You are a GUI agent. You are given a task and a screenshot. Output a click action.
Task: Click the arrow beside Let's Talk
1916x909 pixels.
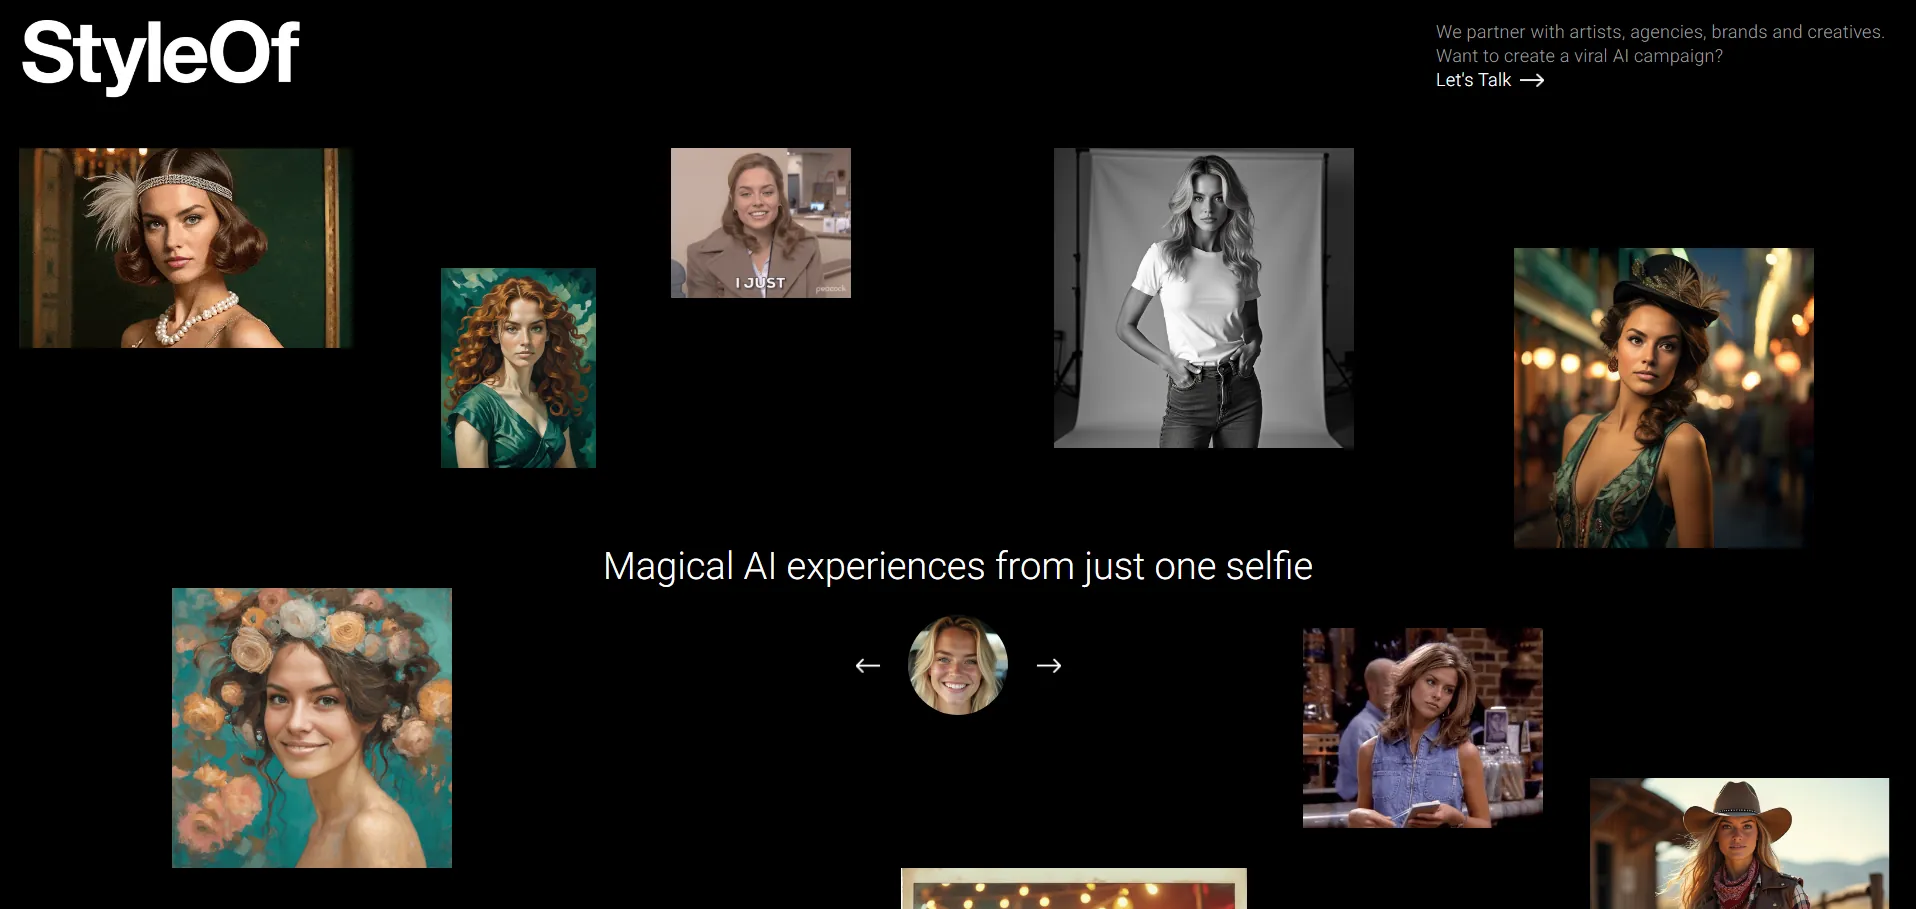point(1532,80)
